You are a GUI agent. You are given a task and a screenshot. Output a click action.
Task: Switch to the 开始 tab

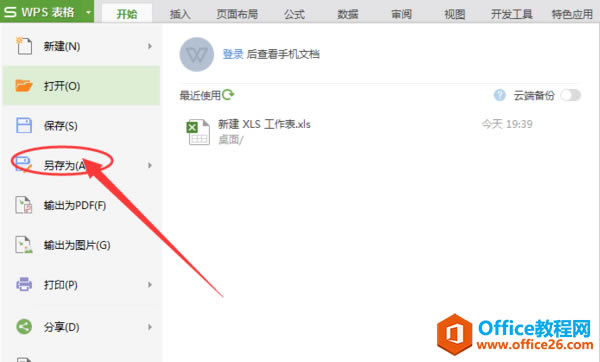(127, 14)
